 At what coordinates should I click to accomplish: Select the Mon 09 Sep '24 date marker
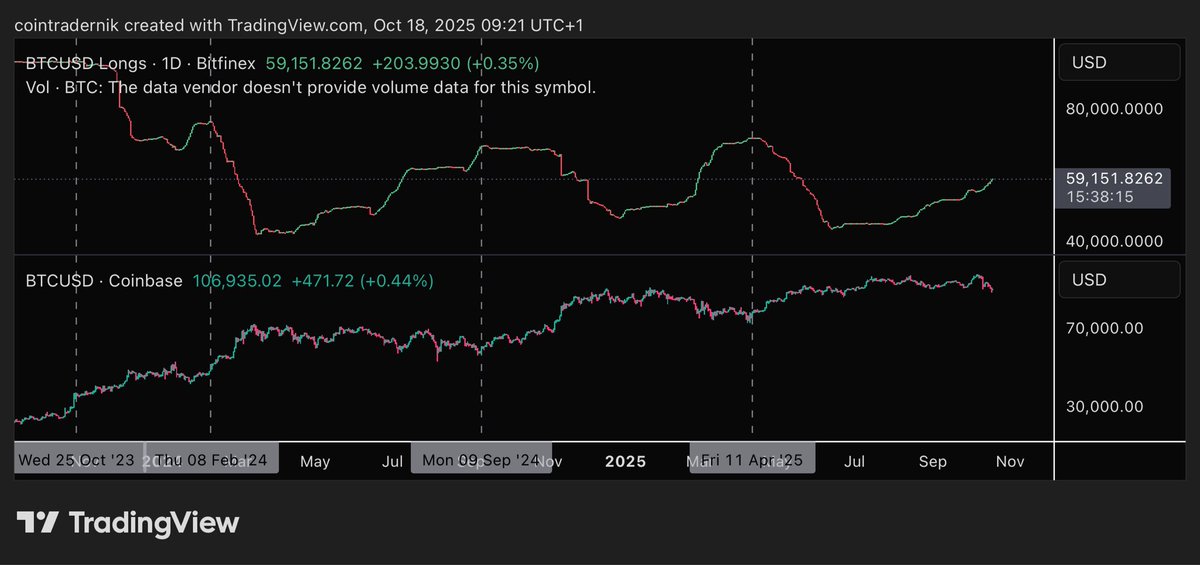pyautogui.click(x=482, y=460)
